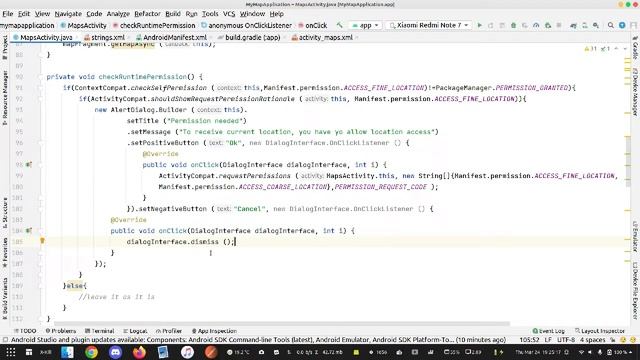Open the Structure tool window
Image resolution: width=640 pixels, height=360 pixels.
point(5,213)
